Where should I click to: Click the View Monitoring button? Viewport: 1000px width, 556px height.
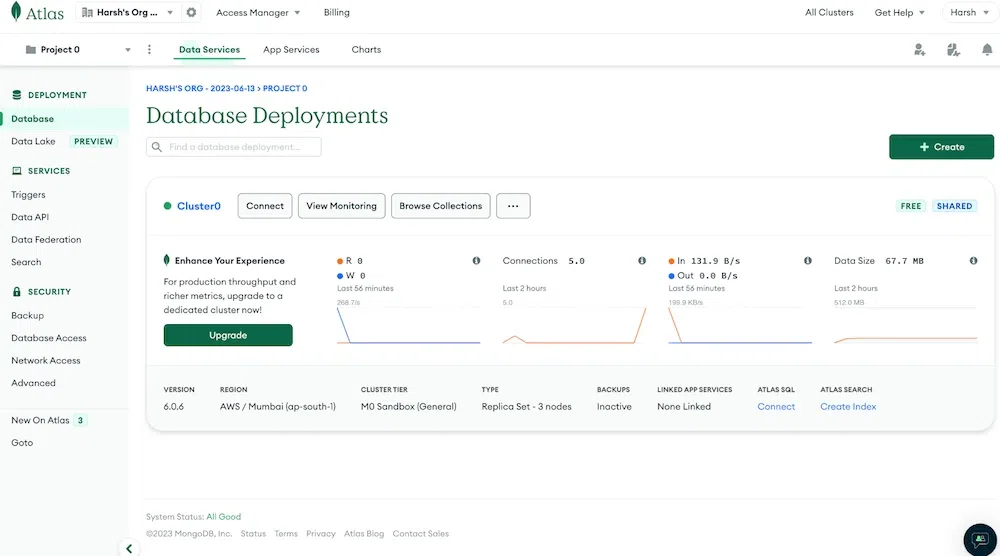point(341,206)
